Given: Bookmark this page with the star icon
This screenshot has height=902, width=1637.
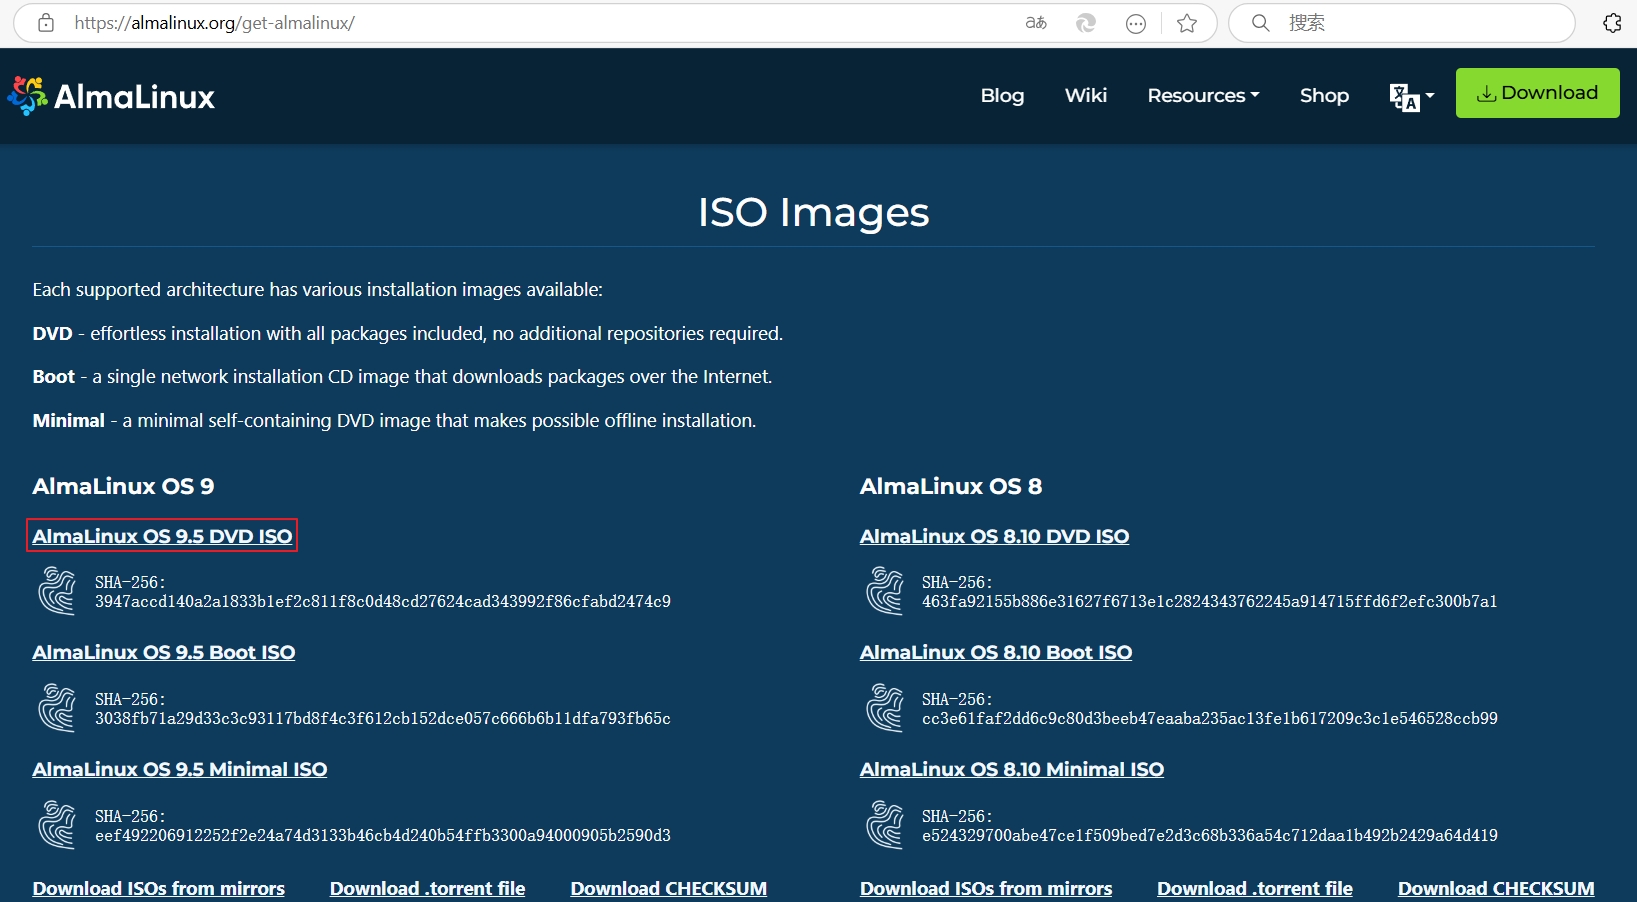Looking at the screenshot, I should coord(1187,23).
